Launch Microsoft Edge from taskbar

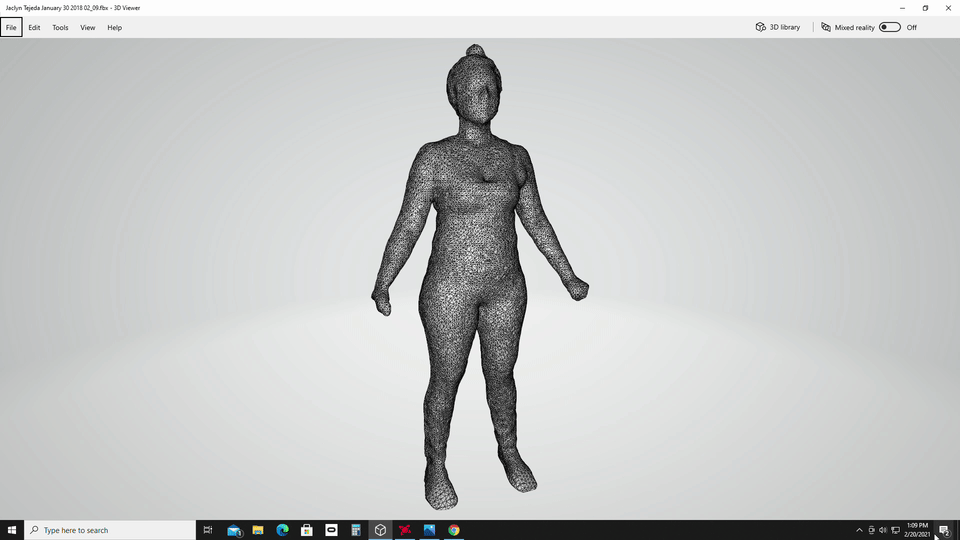click(x=282, y=530)
